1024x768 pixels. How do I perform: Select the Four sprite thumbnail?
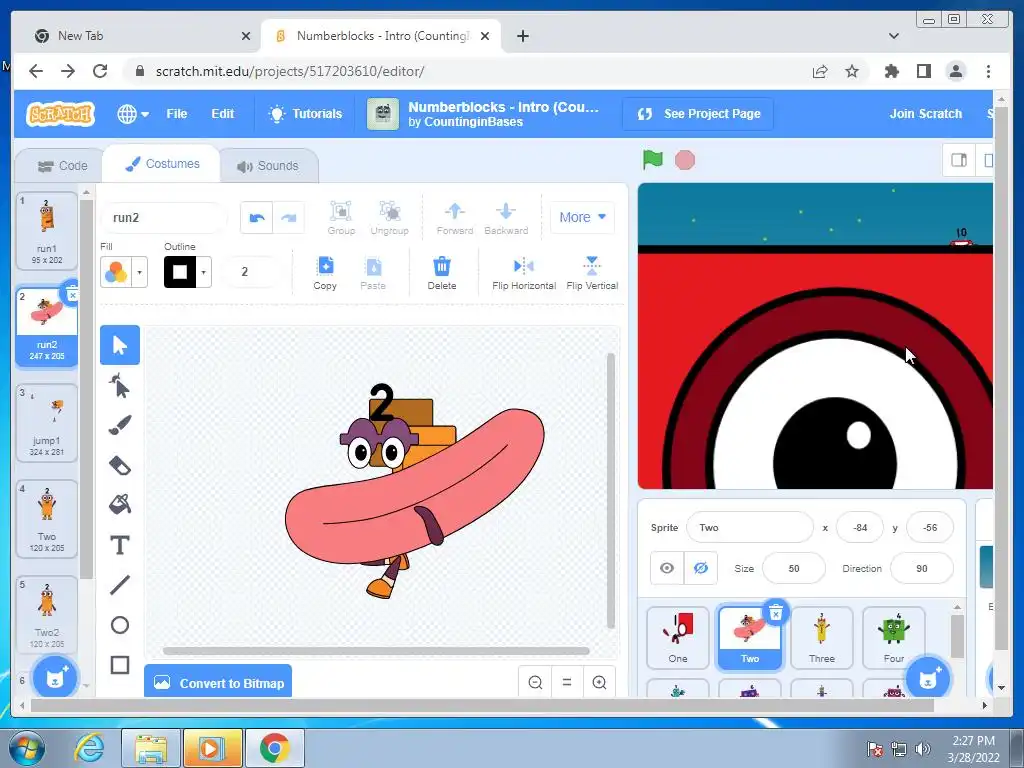[893, 637]
